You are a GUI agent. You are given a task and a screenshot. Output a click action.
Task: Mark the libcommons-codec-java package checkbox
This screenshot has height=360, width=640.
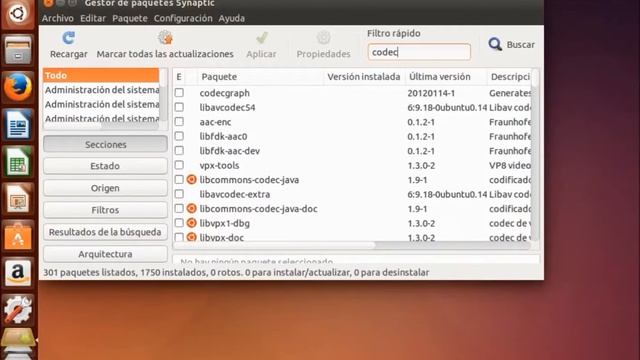tap(179, 180)
